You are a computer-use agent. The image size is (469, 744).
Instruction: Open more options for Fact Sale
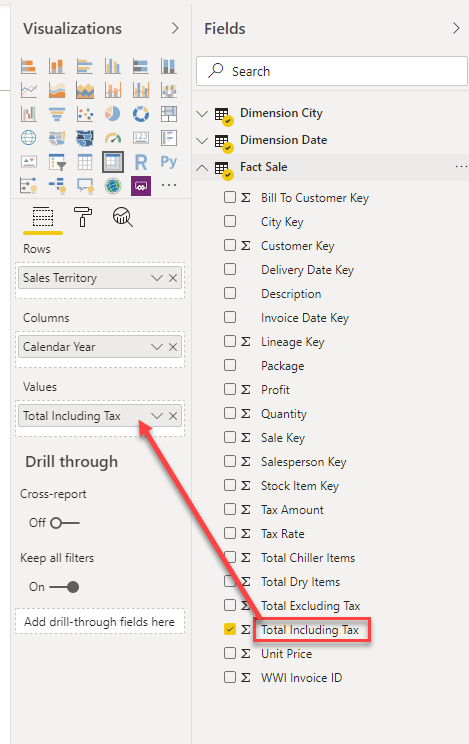(x=461, y=167)
